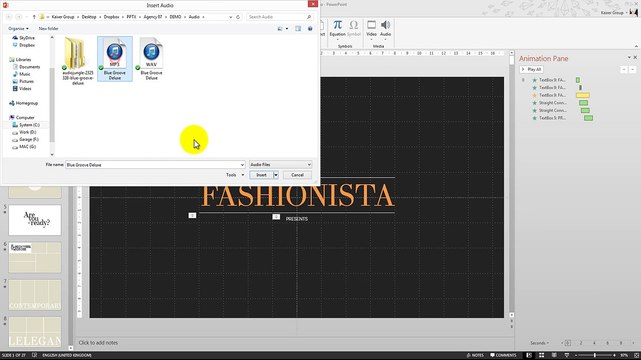This screenshot has width=641, height=360.
Task: Open the Audio Files type dropdown
Action: tap(280, 165)
